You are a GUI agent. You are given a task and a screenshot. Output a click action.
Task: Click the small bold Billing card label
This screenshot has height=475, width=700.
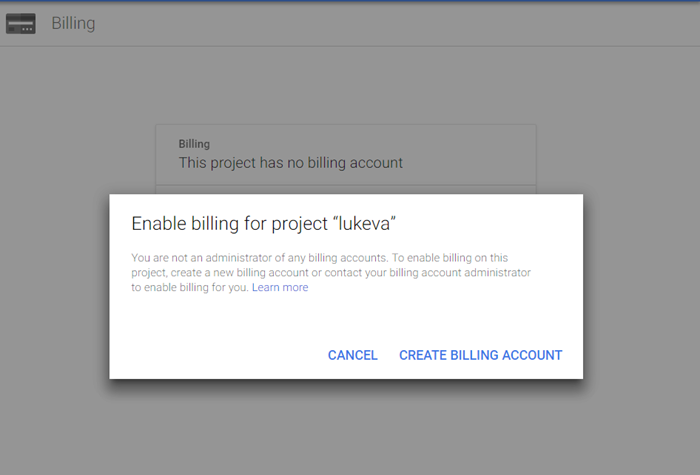click(194, 144)
